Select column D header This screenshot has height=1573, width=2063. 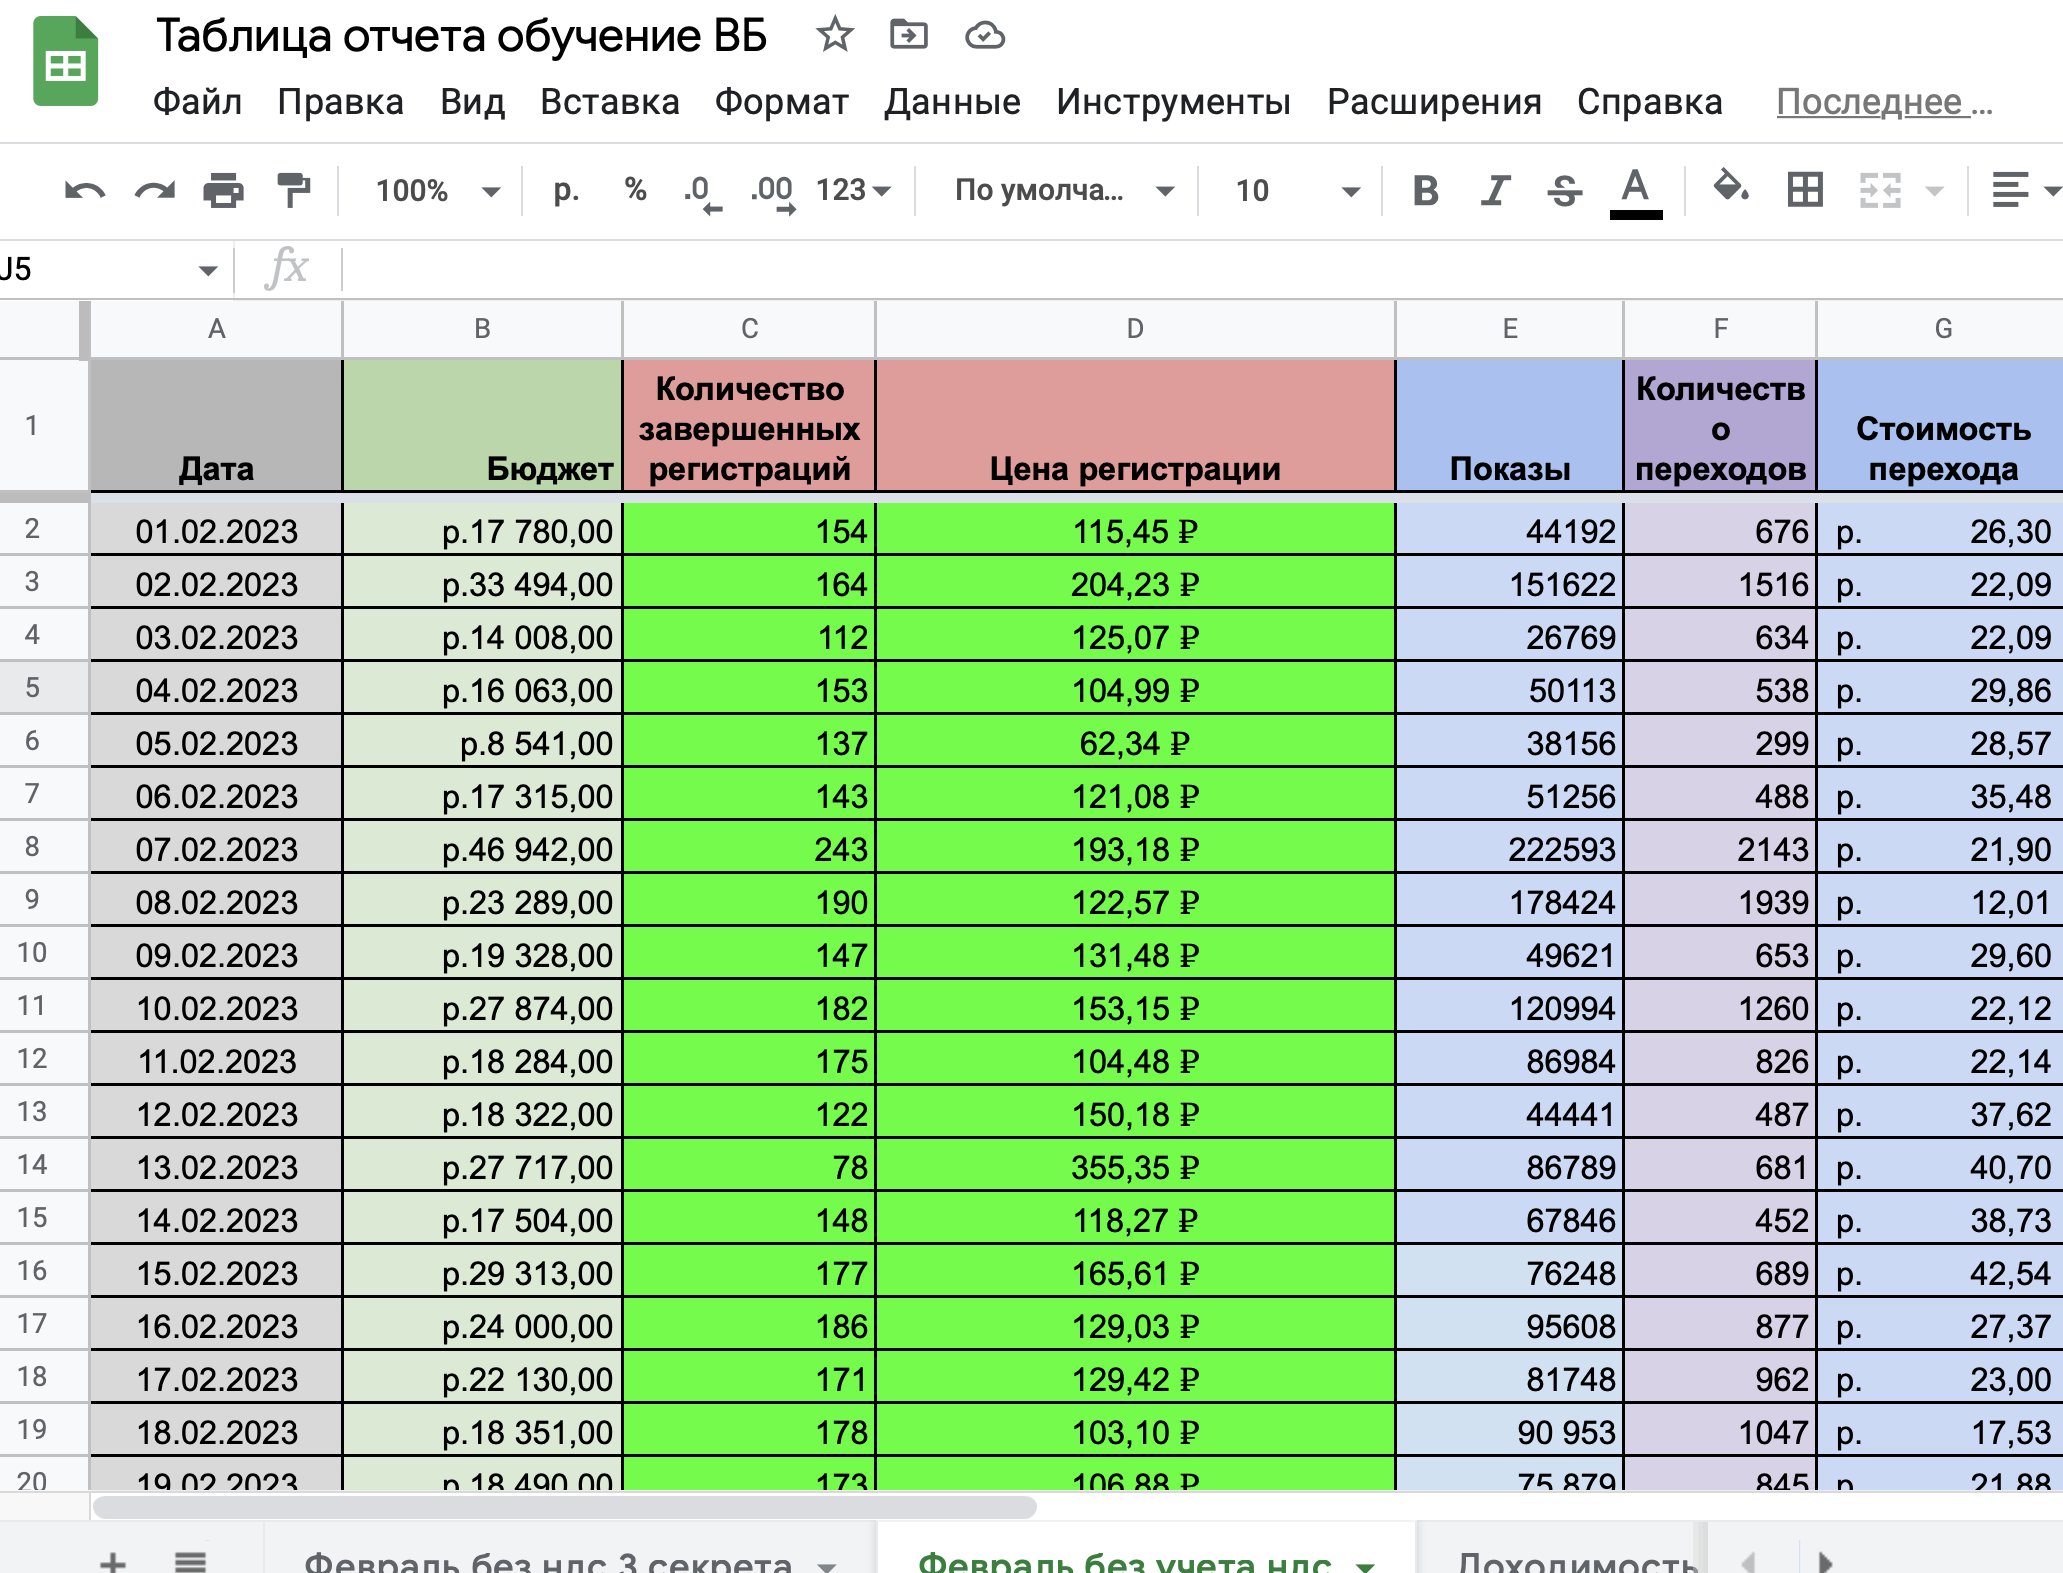1135,329
